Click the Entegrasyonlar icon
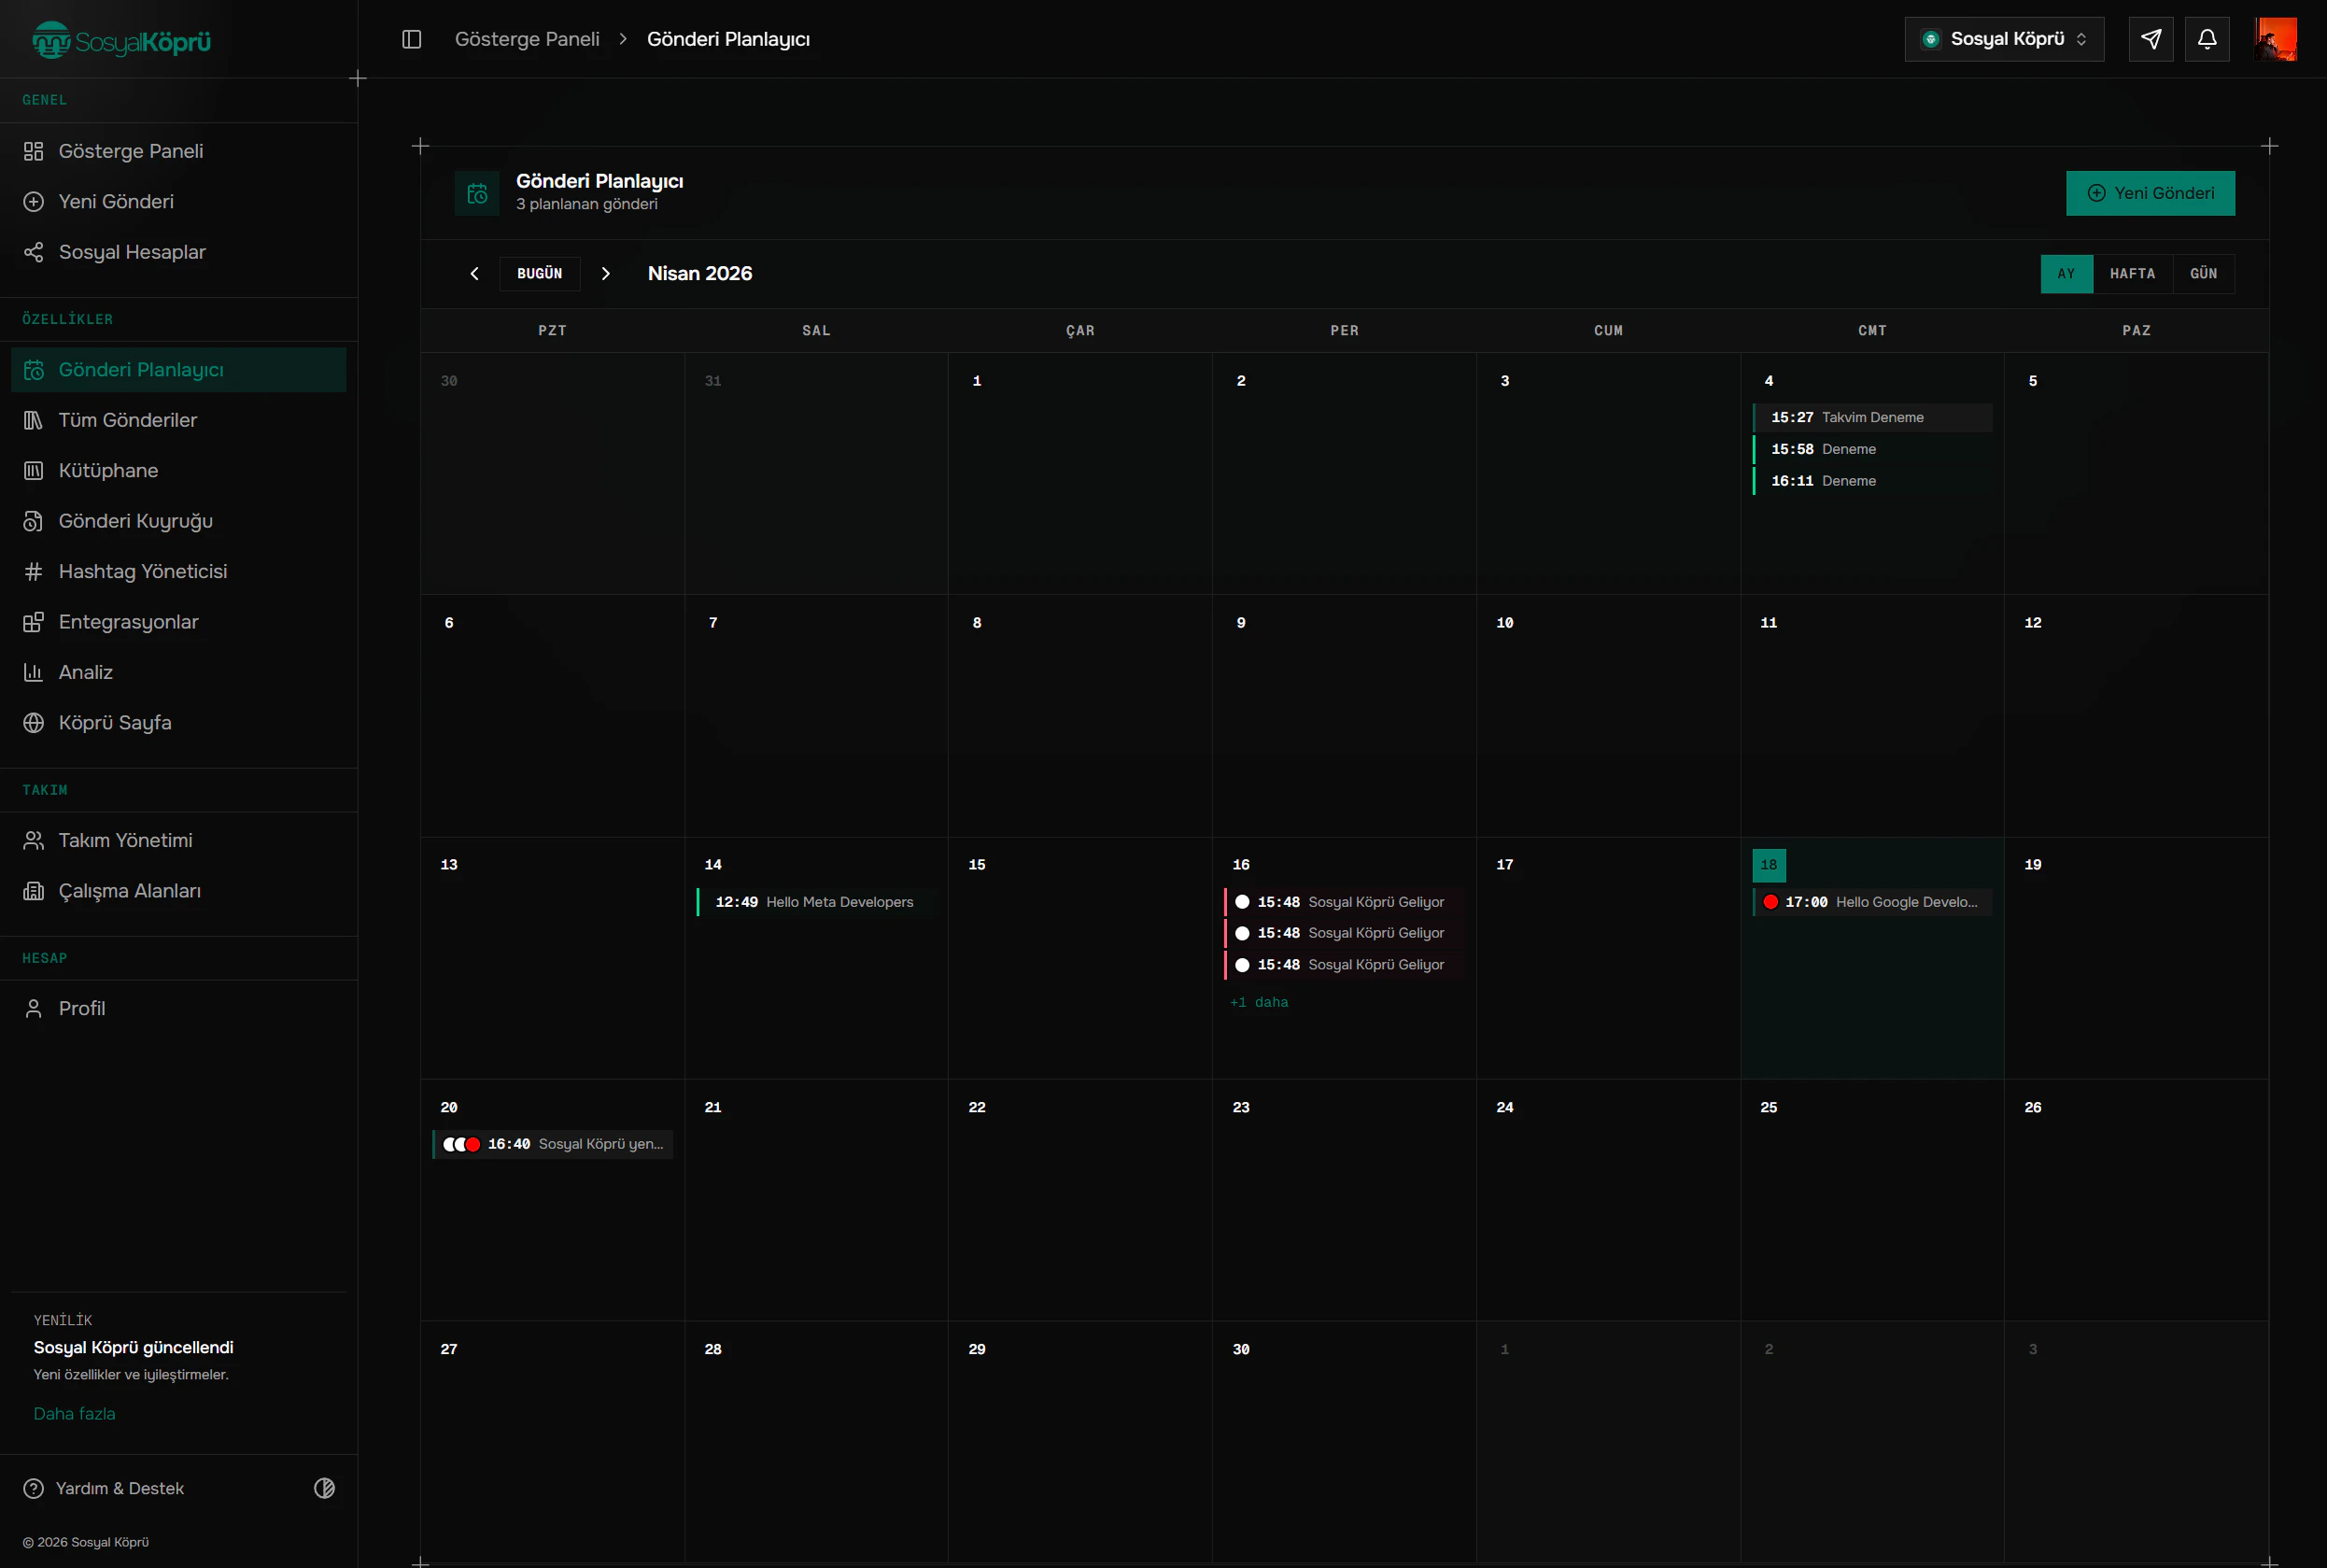Viewport: 2327px width, 1568px height. 34,622
